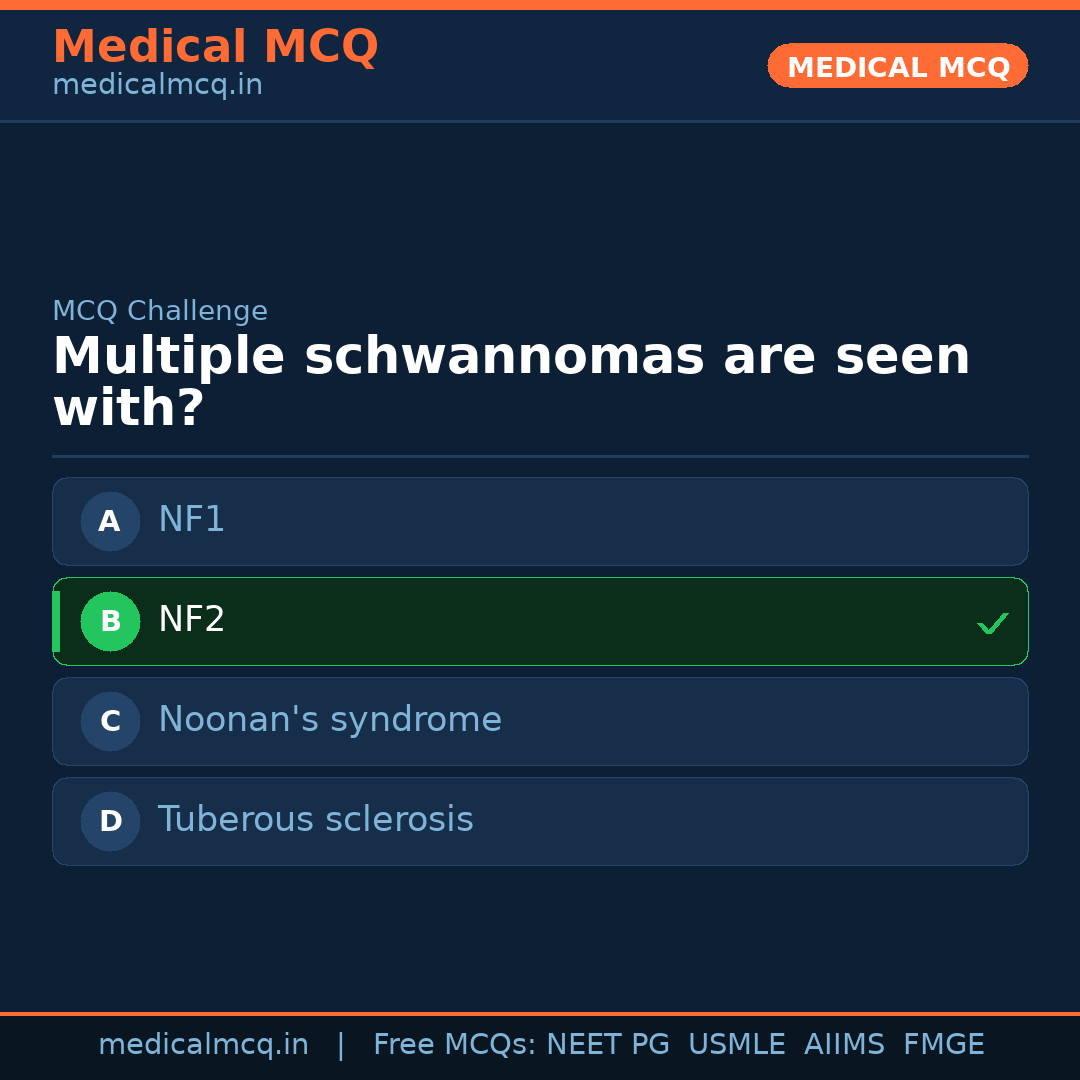Click the letter A circle icon
The image size is (1080, 1080).
(110, 521)
